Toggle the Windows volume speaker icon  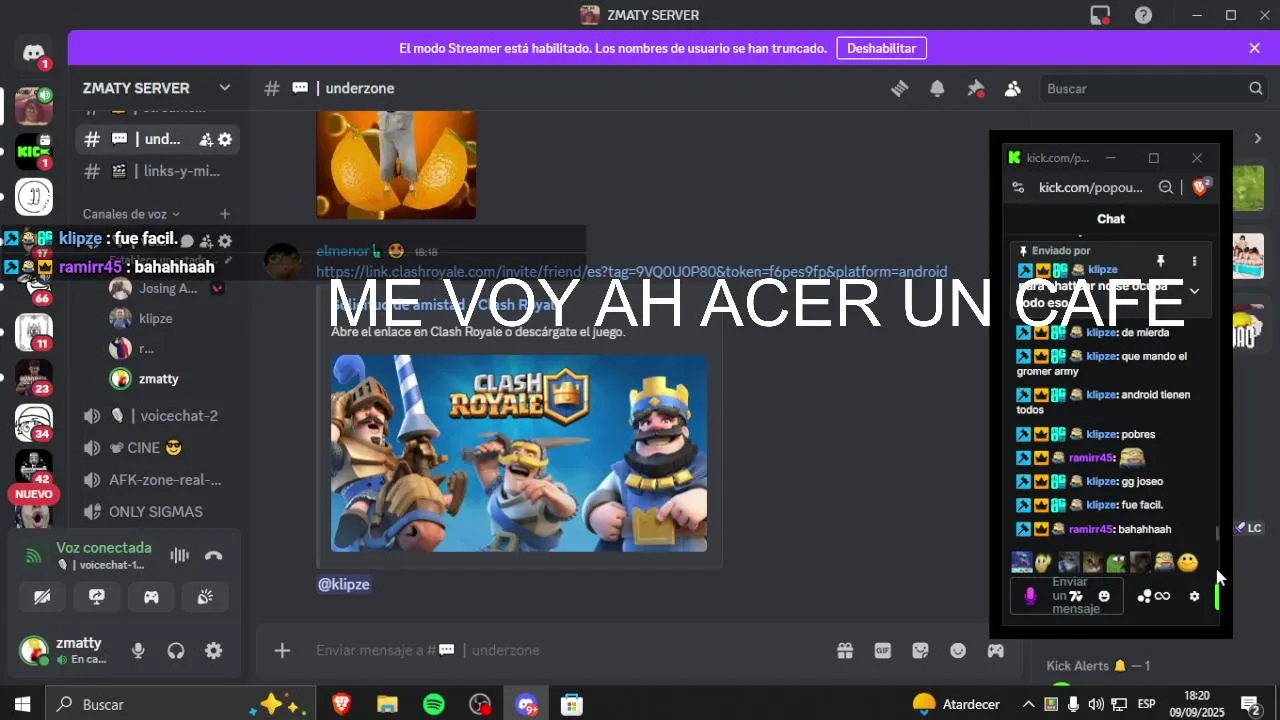1096,704
